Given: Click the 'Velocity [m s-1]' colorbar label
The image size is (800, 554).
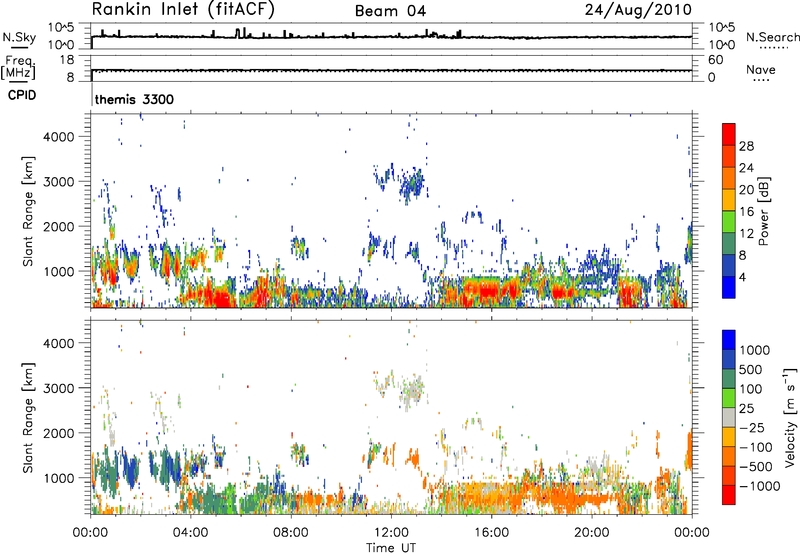Looking at the screenshot, I should (x=790, y=417).
